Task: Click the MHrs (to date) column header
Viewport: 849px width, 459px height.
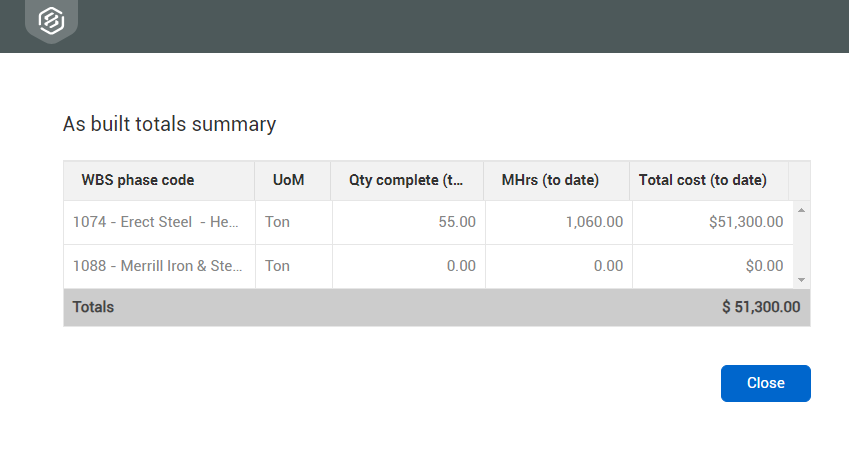Action: pyautogui.click(x=550, y=181)
